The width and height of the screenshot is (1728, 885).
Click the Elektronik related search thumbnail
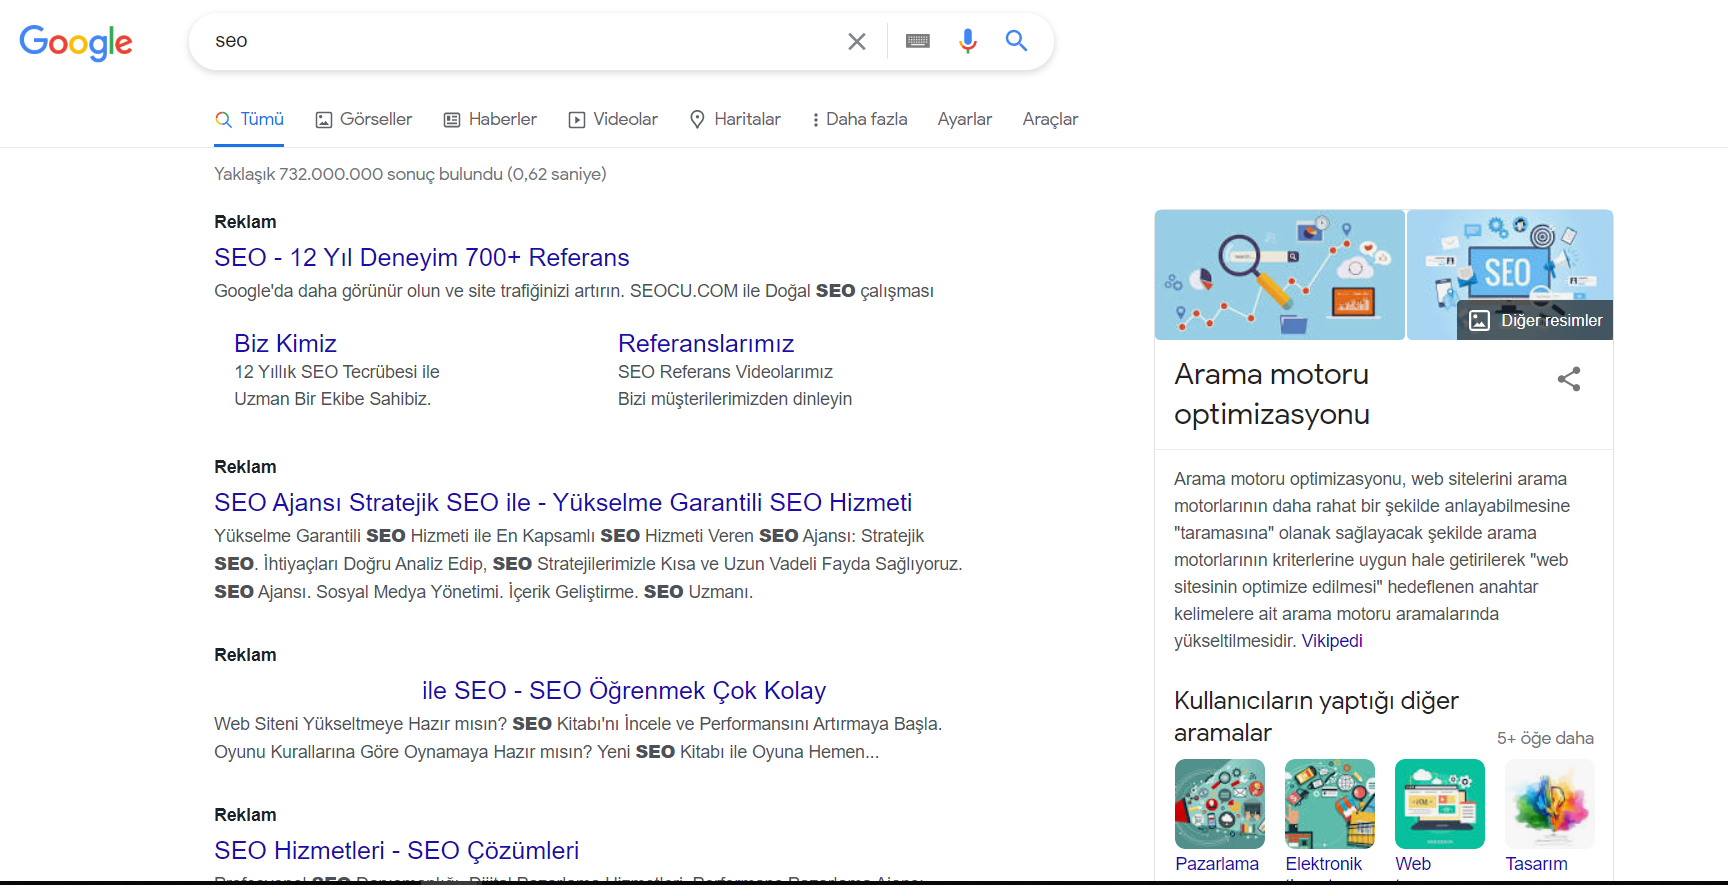[1330, 804]
